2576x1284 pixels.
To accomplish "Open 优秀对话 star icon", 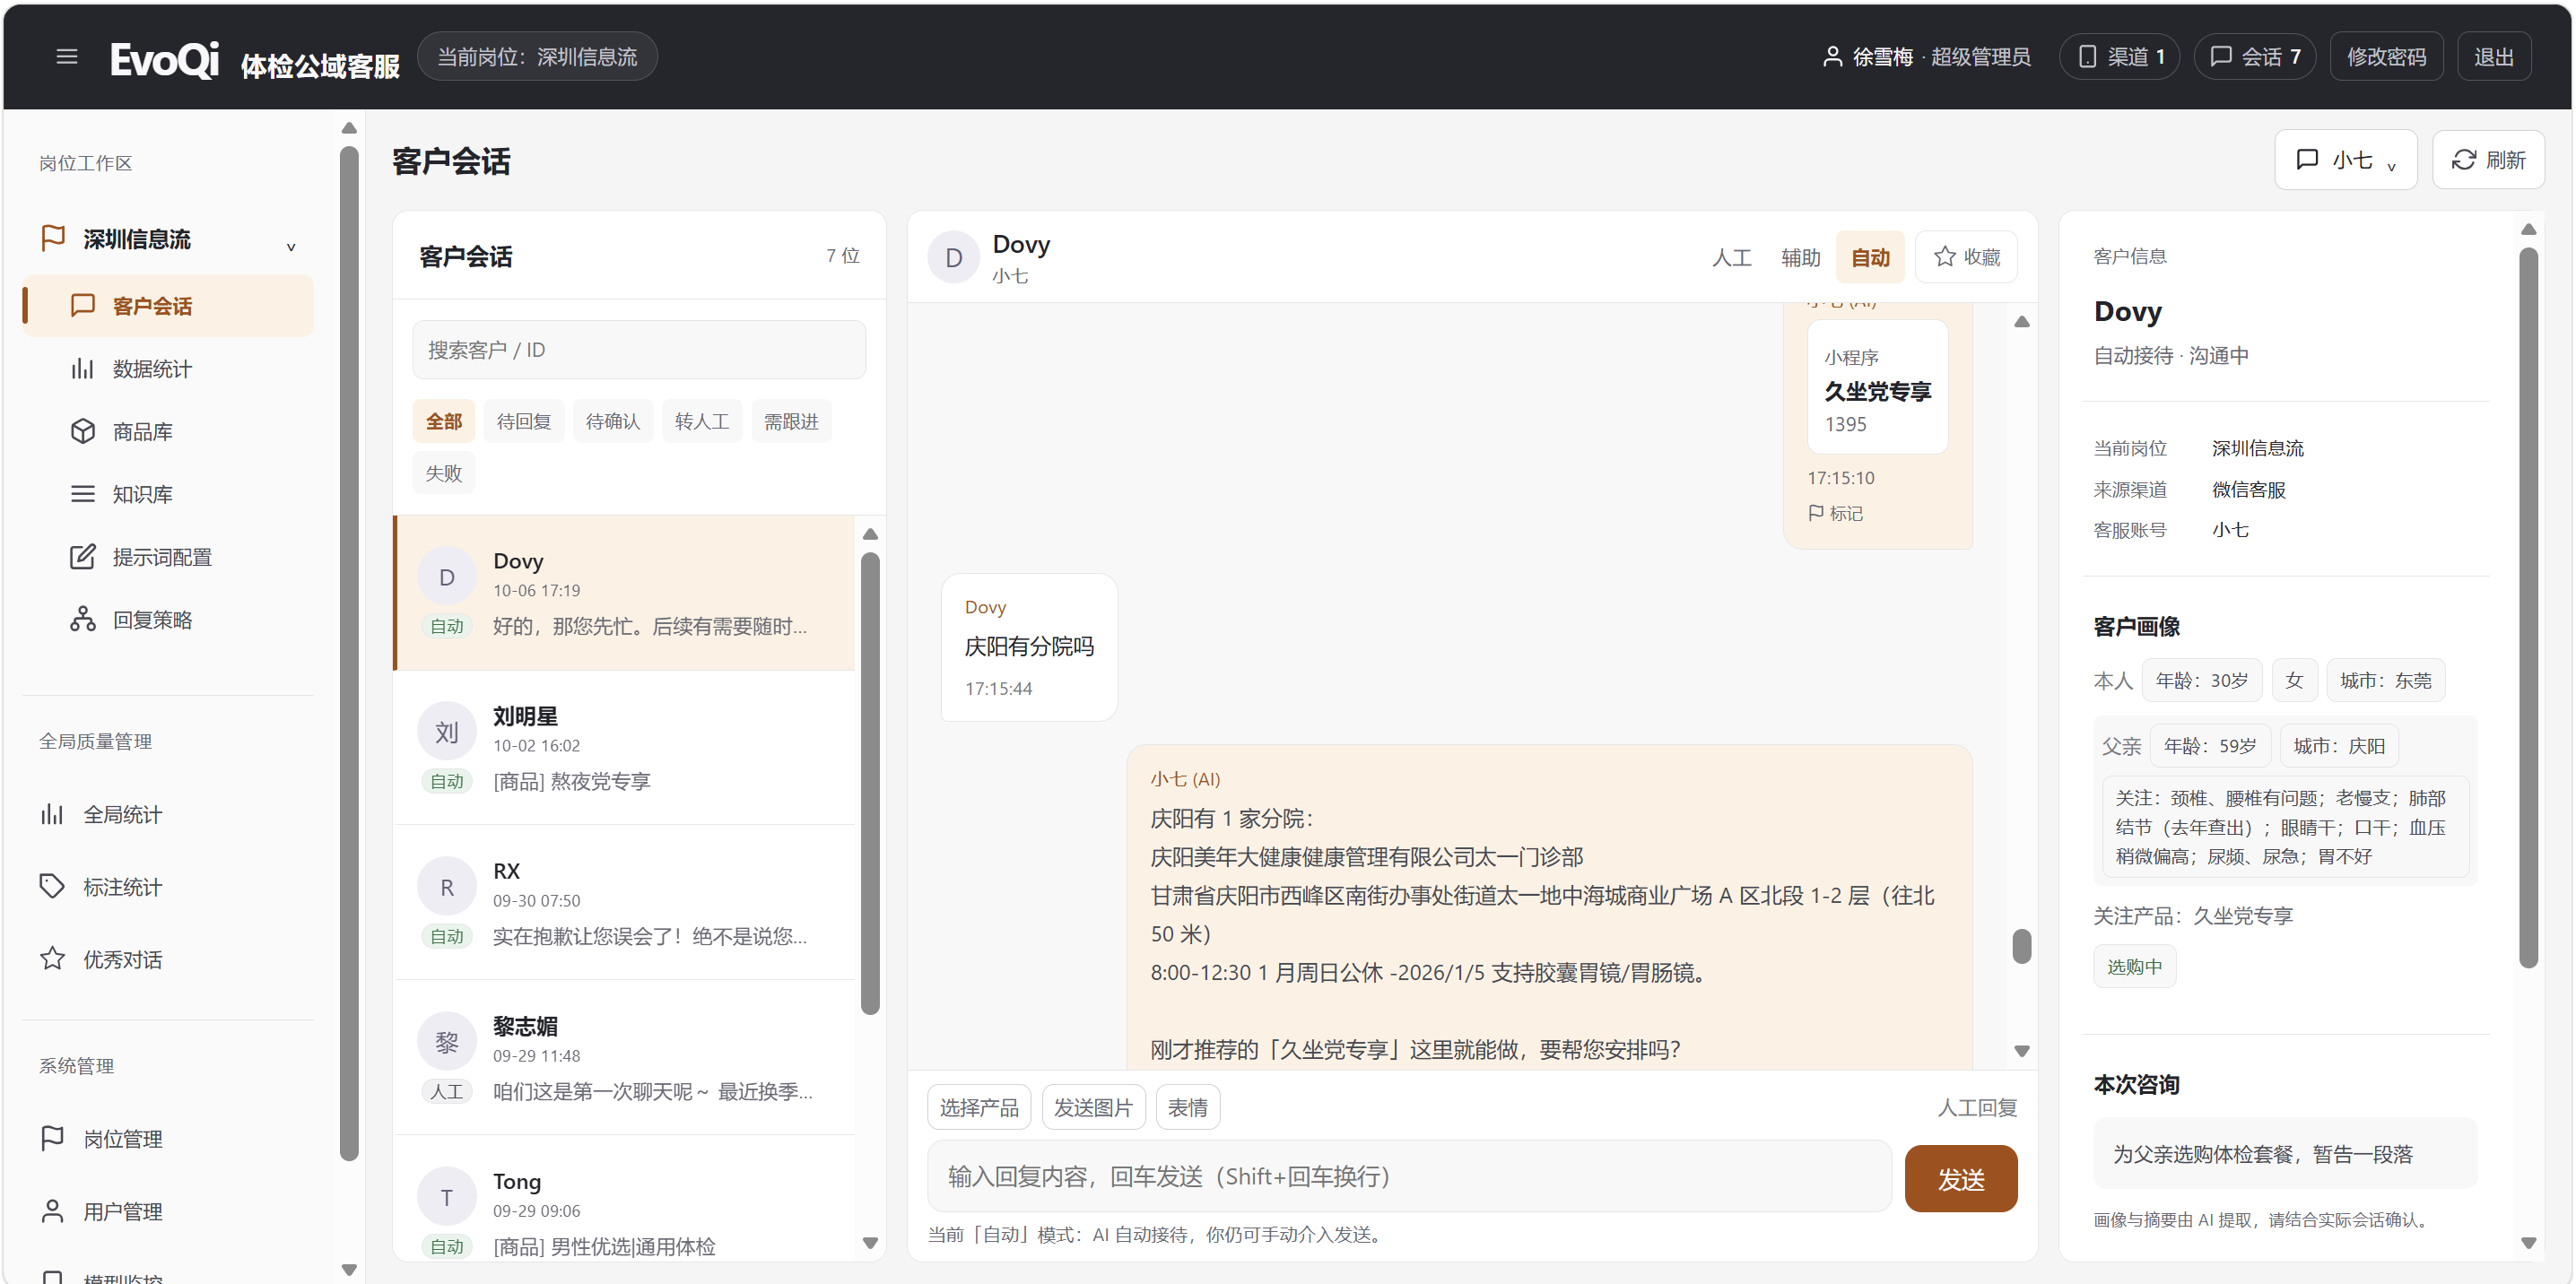I will pyautogui.click(x=52, y=959).
